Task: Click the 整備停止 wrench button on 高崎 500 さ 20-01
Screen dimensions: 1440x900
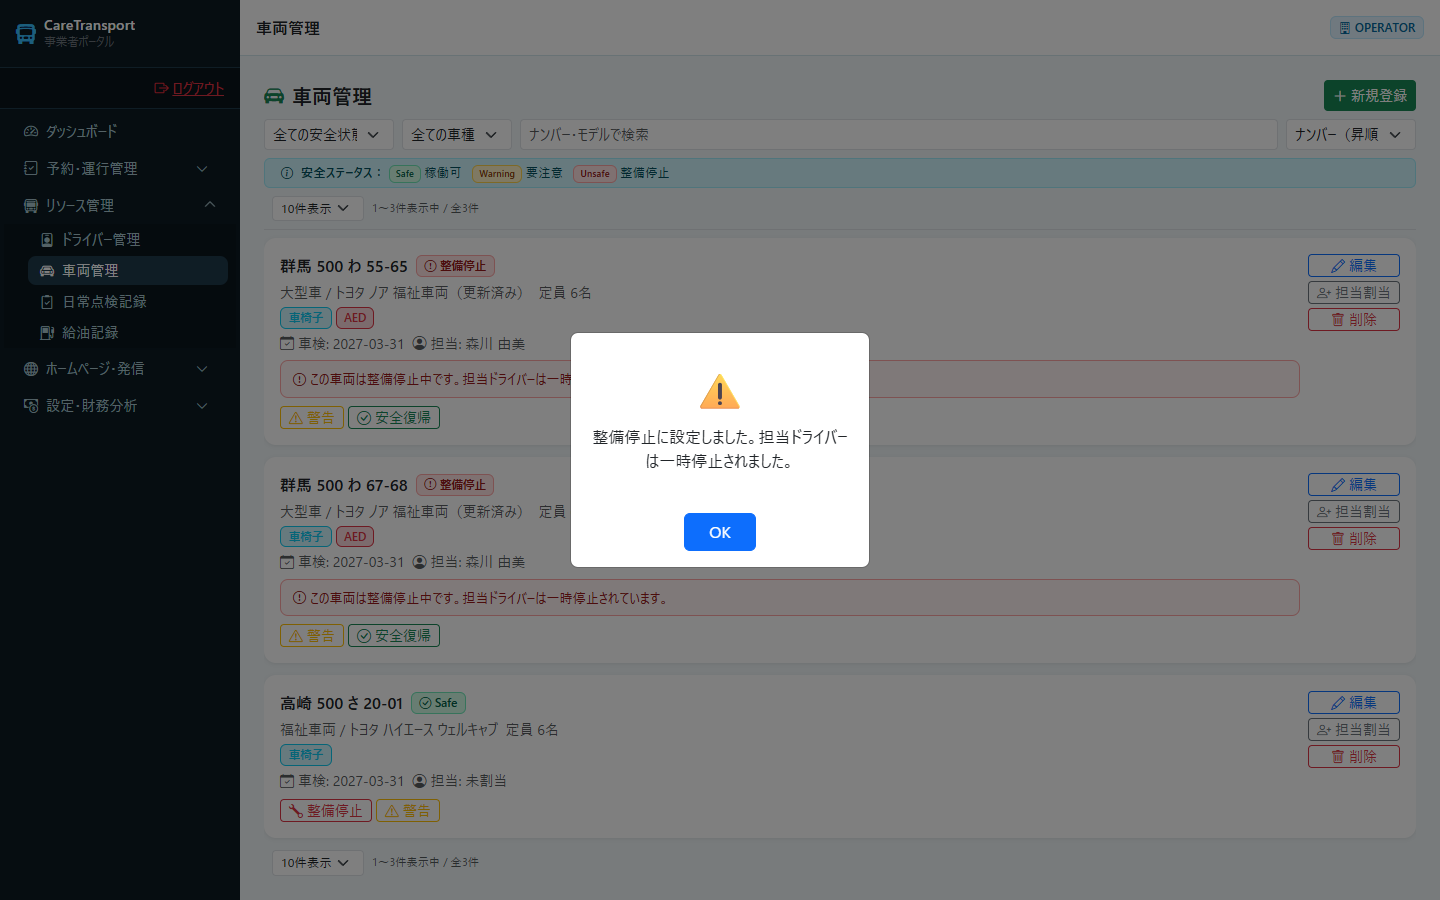Action: 326,811
